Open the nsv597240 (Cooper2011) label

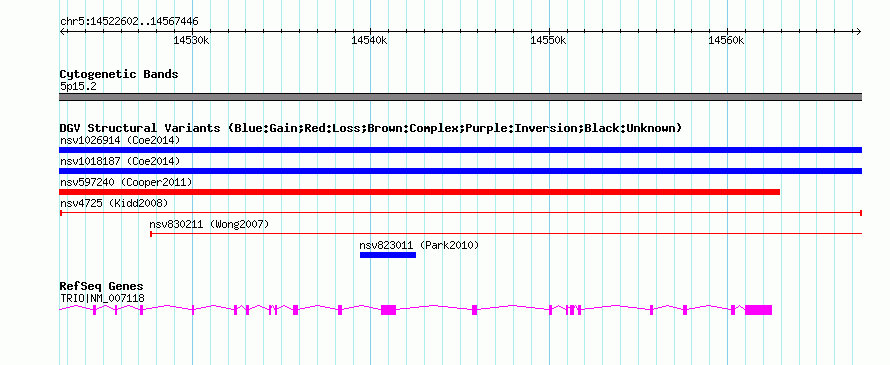pyautogui.click(x=126, y=182)
